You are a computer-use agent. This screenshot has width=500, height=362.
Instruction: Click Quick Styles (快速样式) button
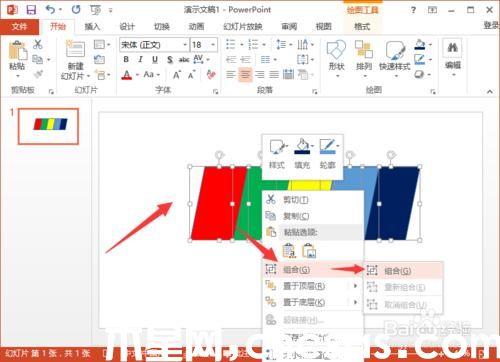coord(395,58)
